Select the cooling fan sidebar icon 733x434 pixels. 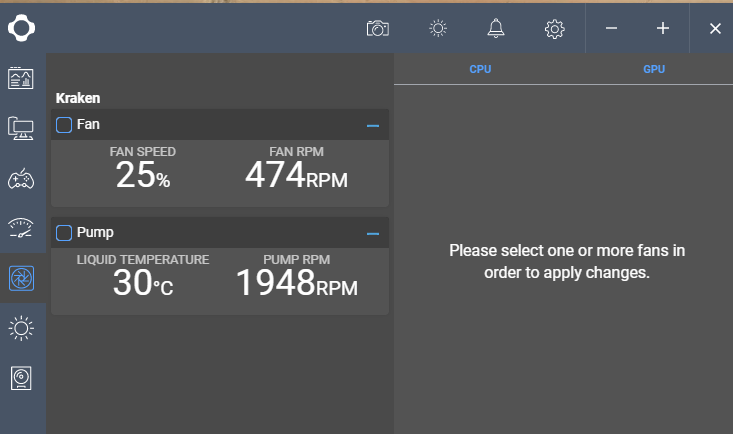point(21,279)
